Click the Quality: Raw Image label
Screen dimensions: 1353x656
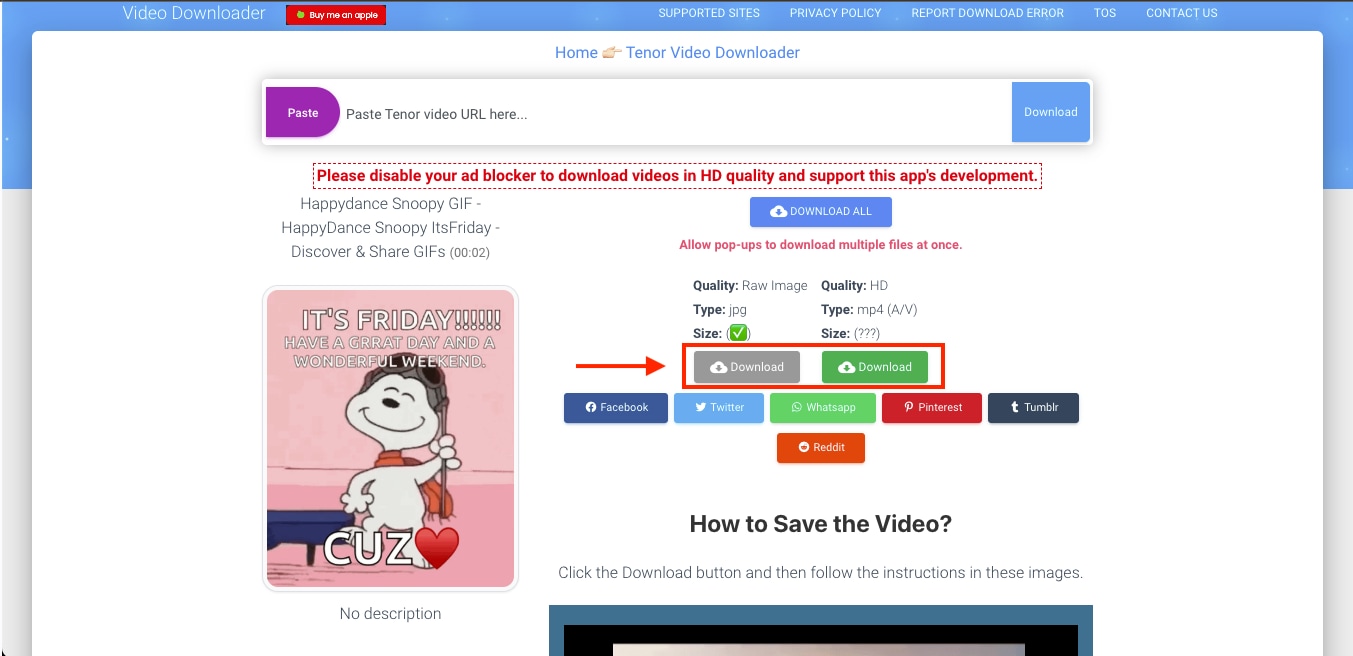coord(750,286)
